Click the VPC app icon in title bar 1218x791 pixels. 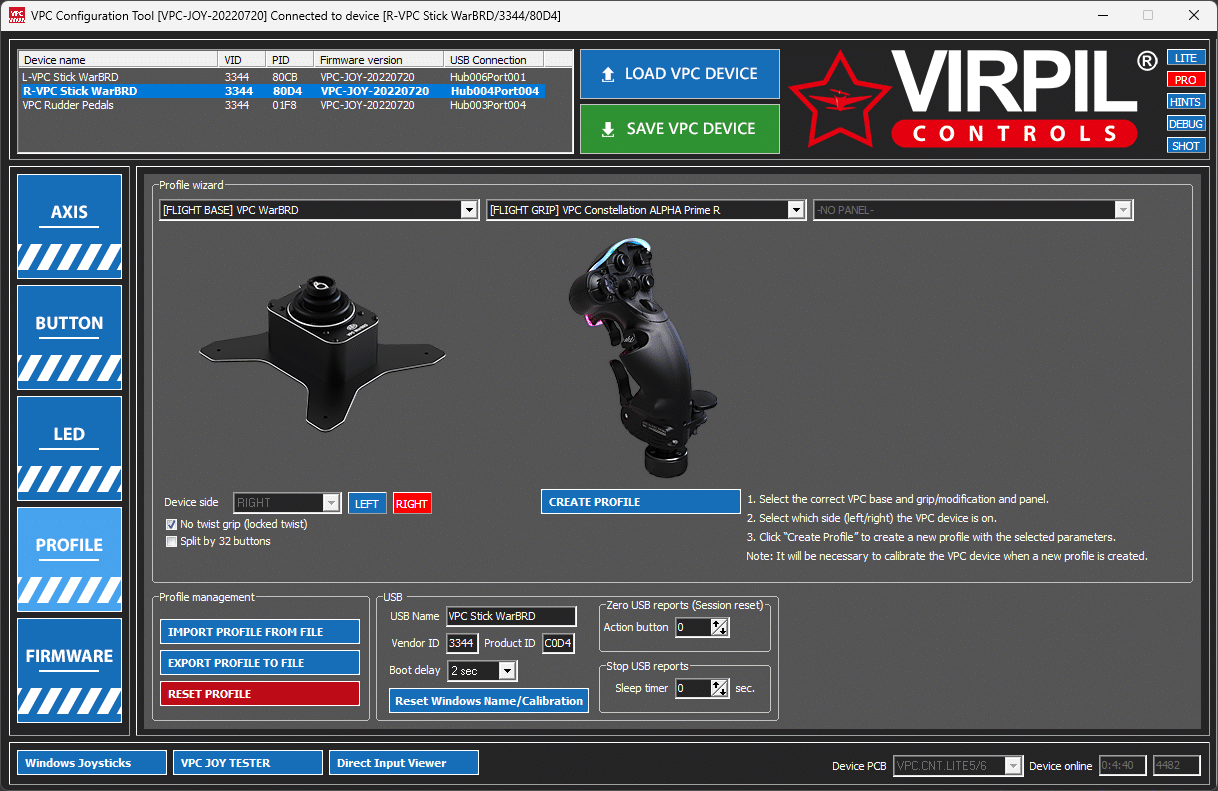15,15
